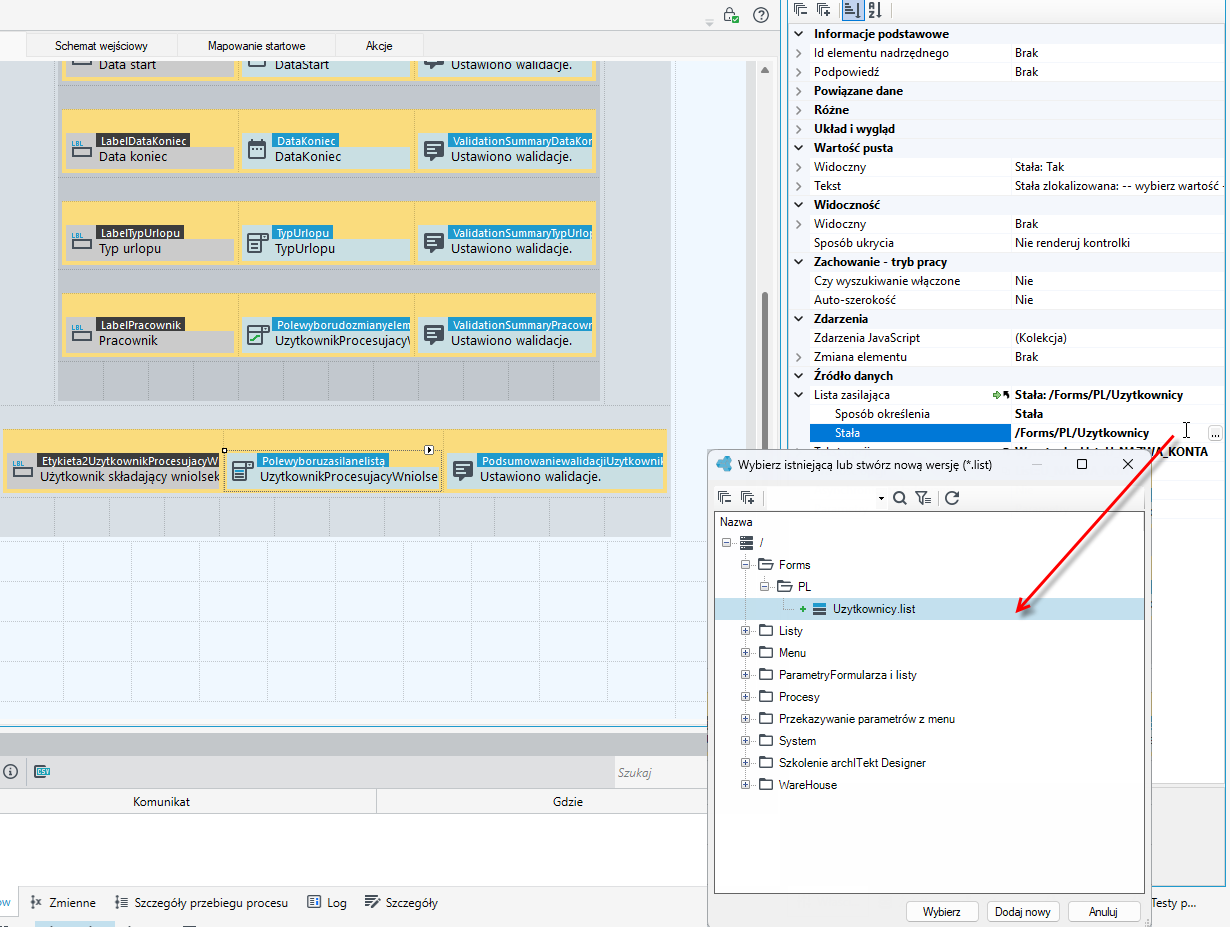Open the search dropdown in the list dialog

coord(881,498)
